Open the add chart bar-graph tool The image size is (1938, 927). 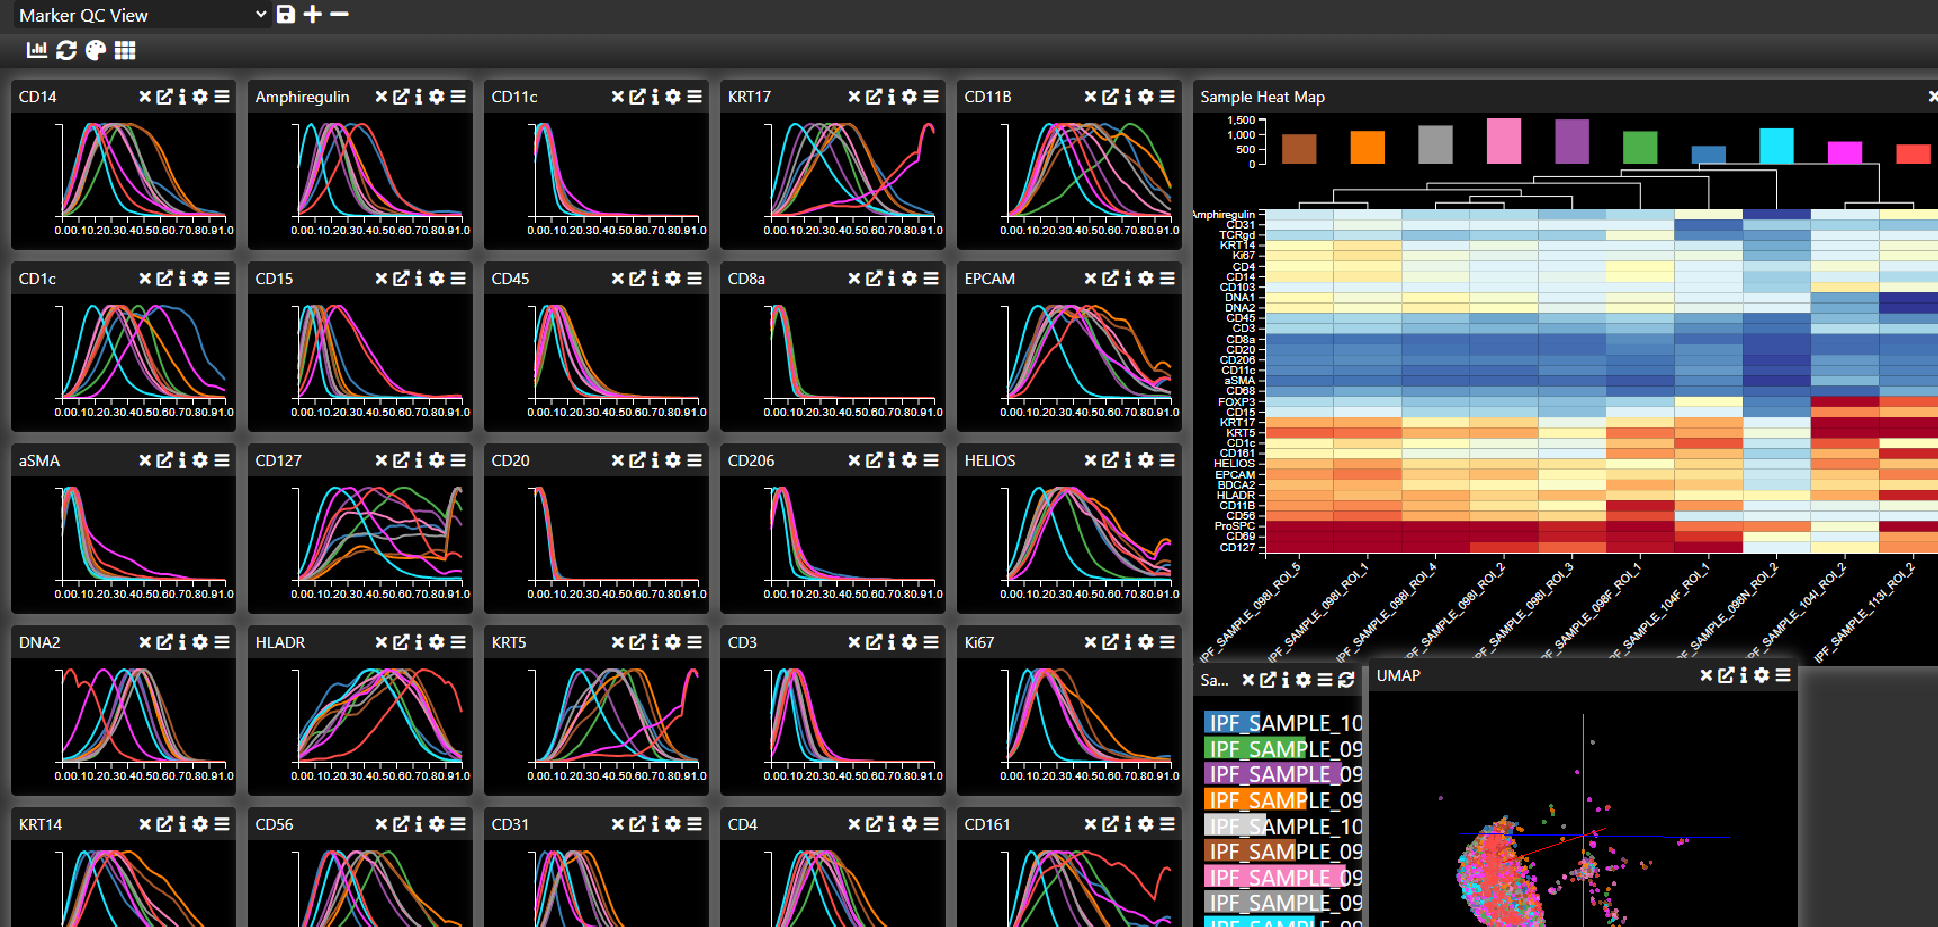pos(37,50)
